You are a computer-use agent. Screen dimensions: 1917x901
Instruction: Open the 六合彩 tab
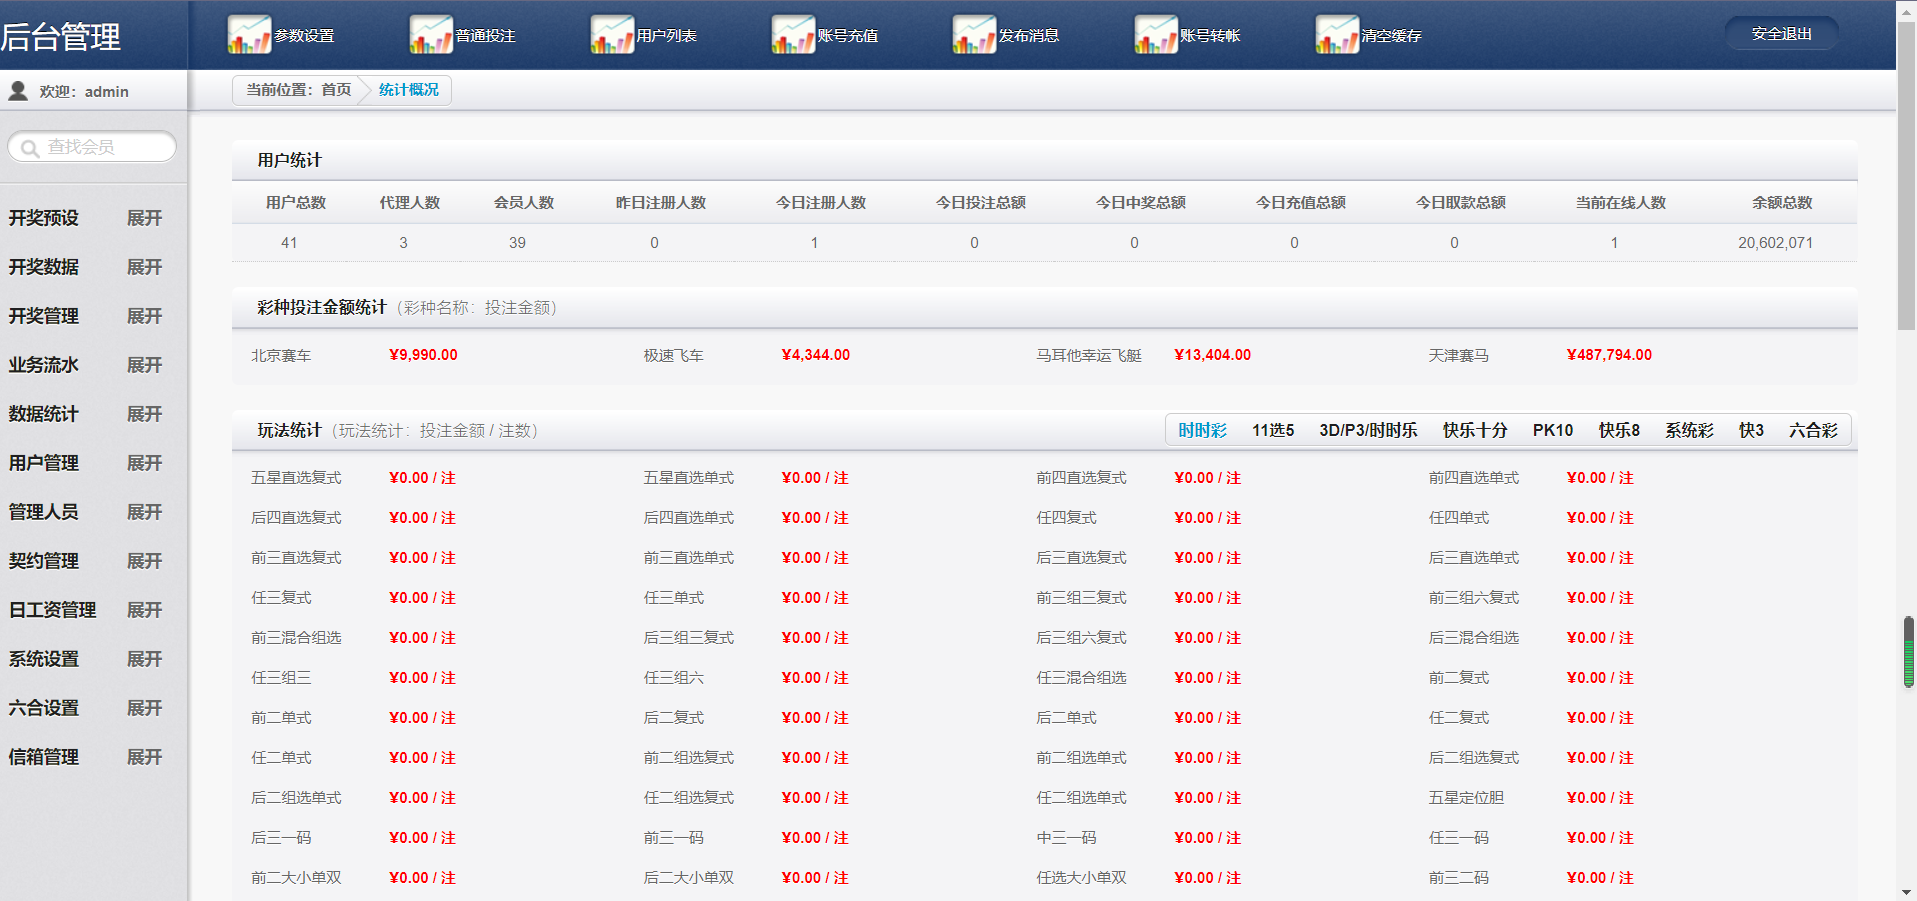point(1812,430)
